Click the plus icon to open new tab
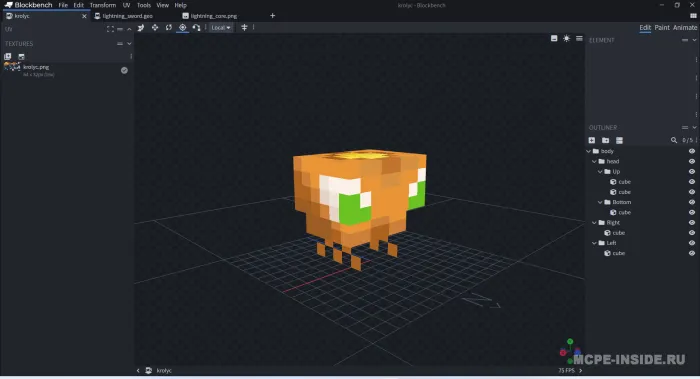 coord(272,16)
